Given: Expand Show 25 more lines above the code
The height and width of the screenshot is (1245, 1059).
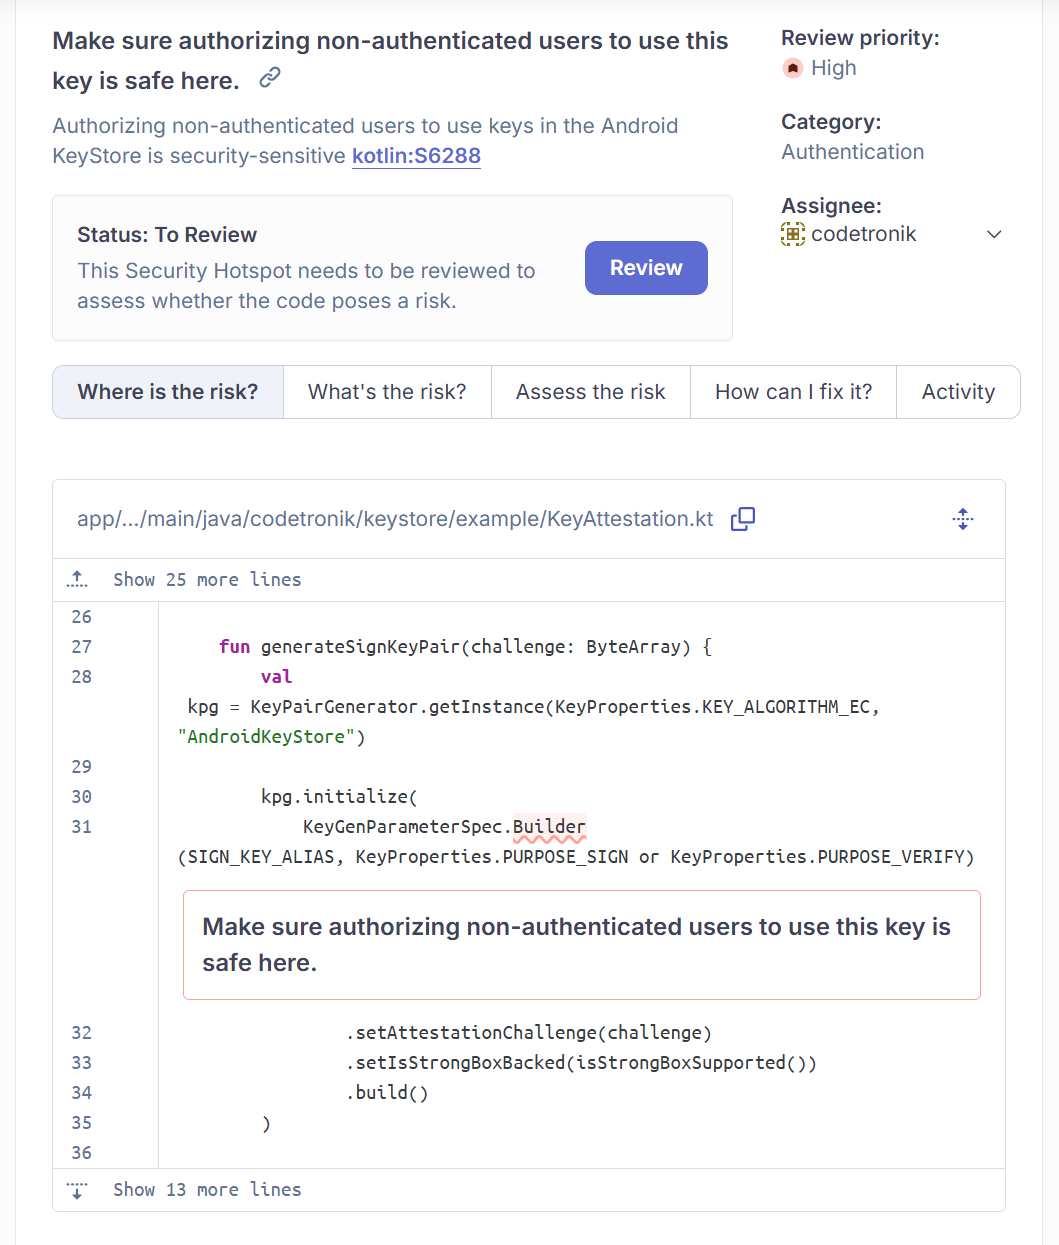Looking at the screenshot, I should click(207, 579).
